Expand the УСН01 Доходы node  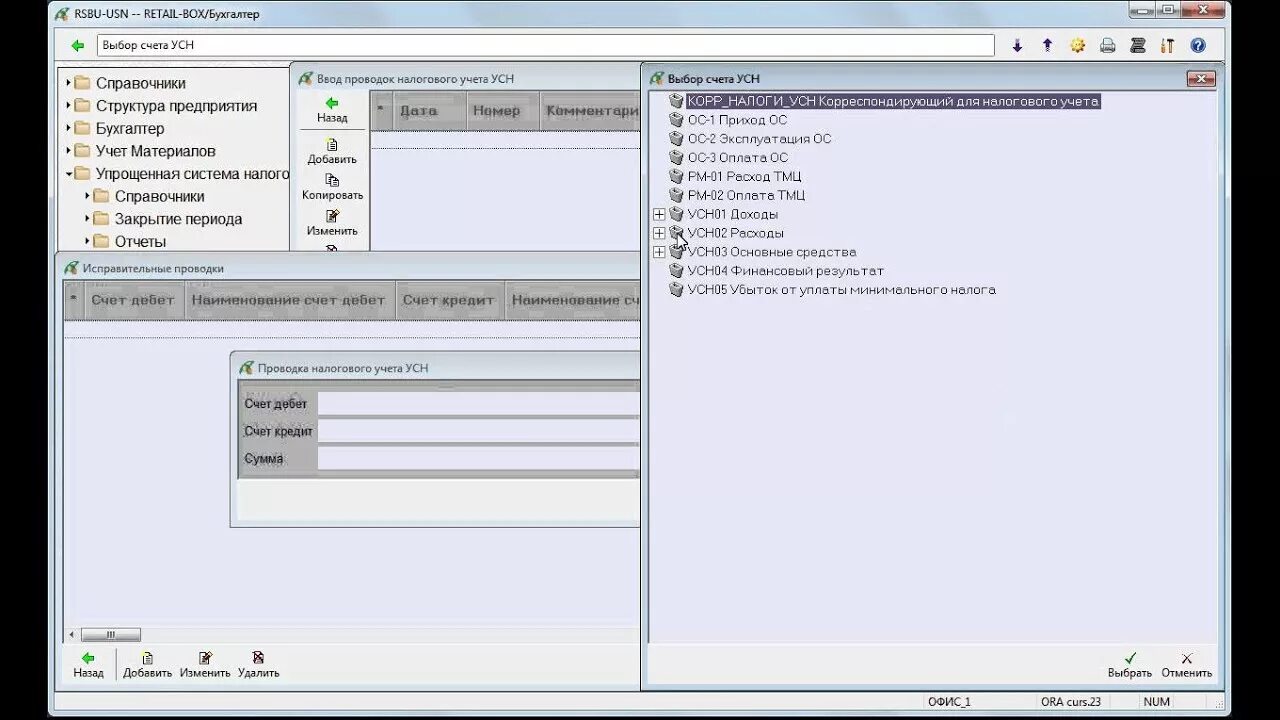tap(659, 214)
